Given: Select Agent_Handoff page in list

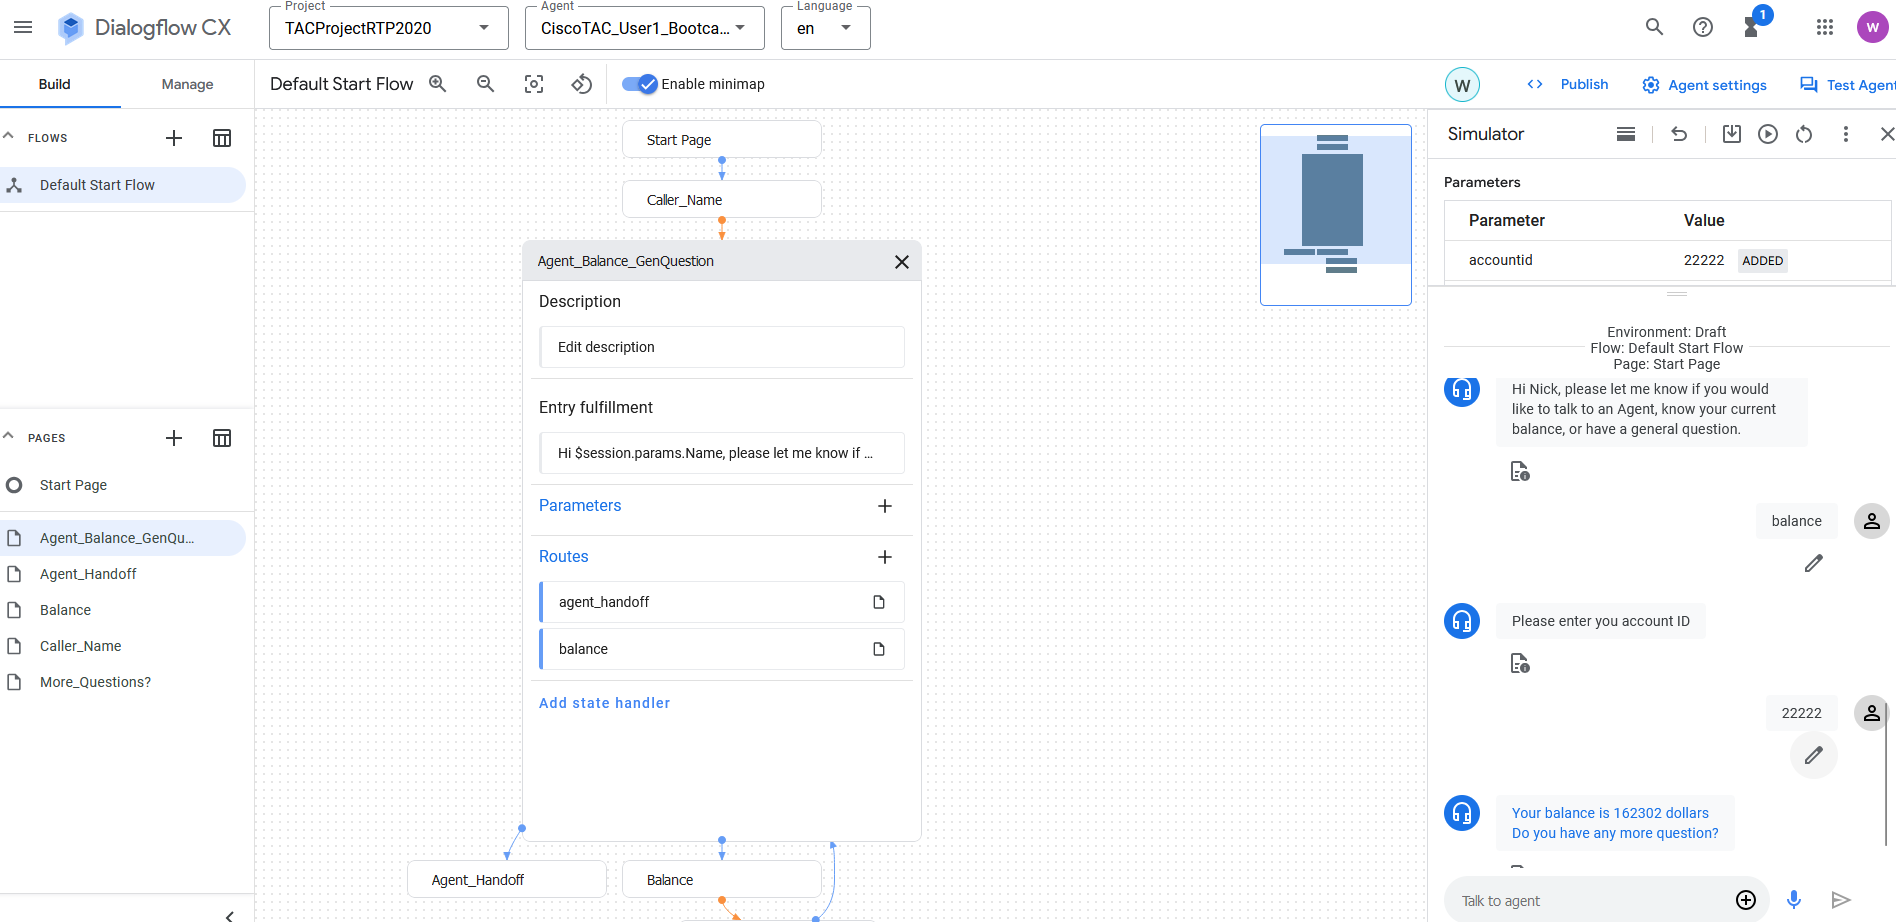Looking at the screenshot, I should [122, 574].
